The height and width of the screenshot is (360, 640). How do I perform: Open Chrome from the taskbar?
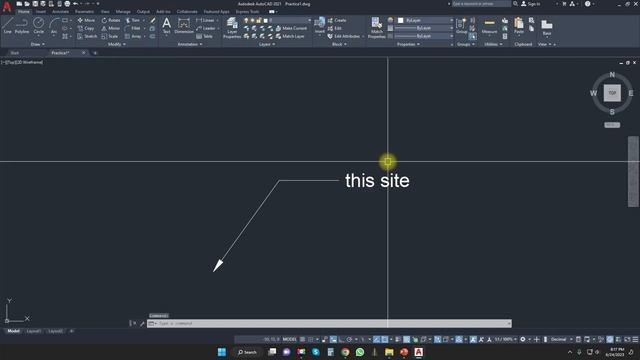pos(345,352)
